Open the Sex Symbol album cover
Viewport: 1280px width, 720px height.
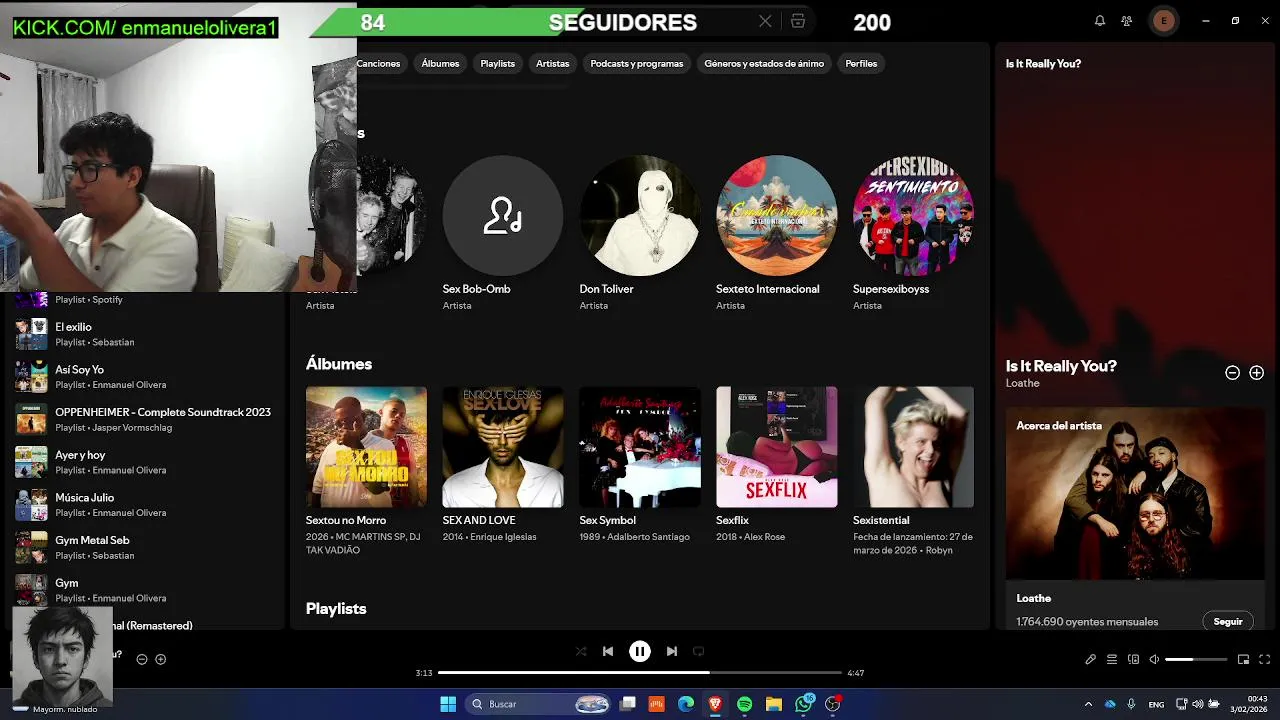pyautogui.click(x=640, y=447)
